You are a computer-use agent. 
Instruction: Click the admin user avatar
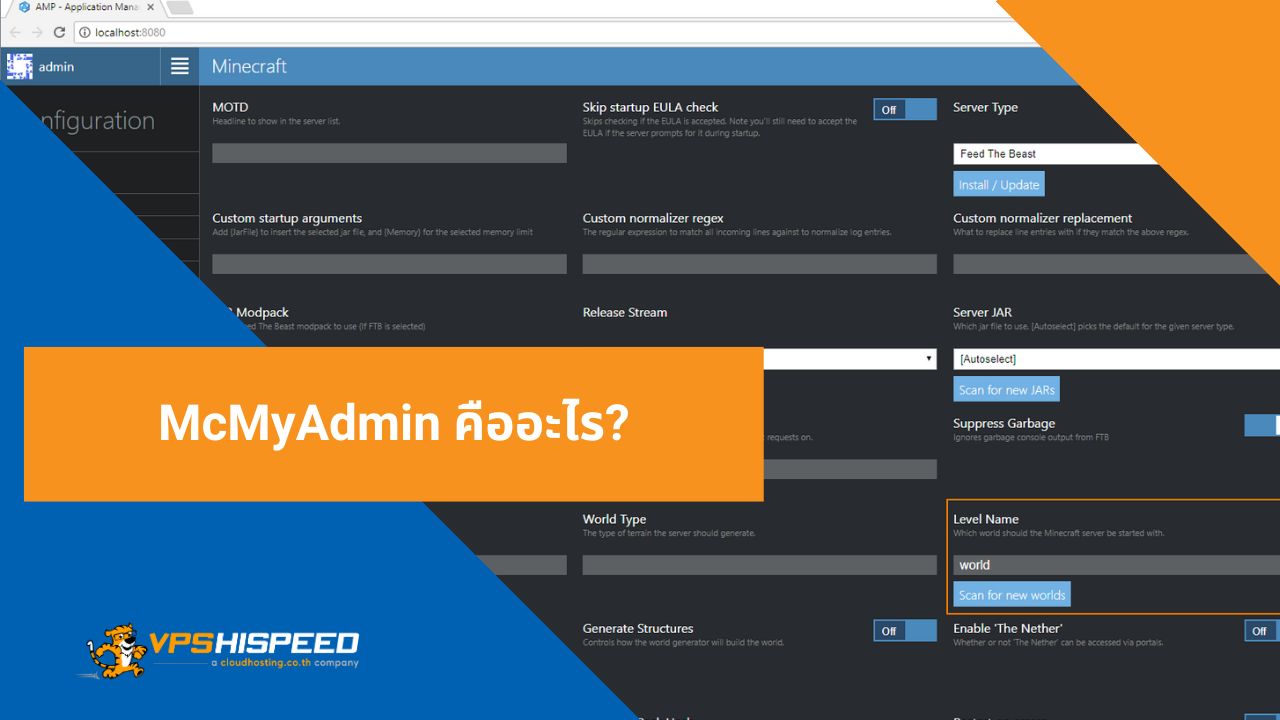pyautogui.click(x=20, y=66)
